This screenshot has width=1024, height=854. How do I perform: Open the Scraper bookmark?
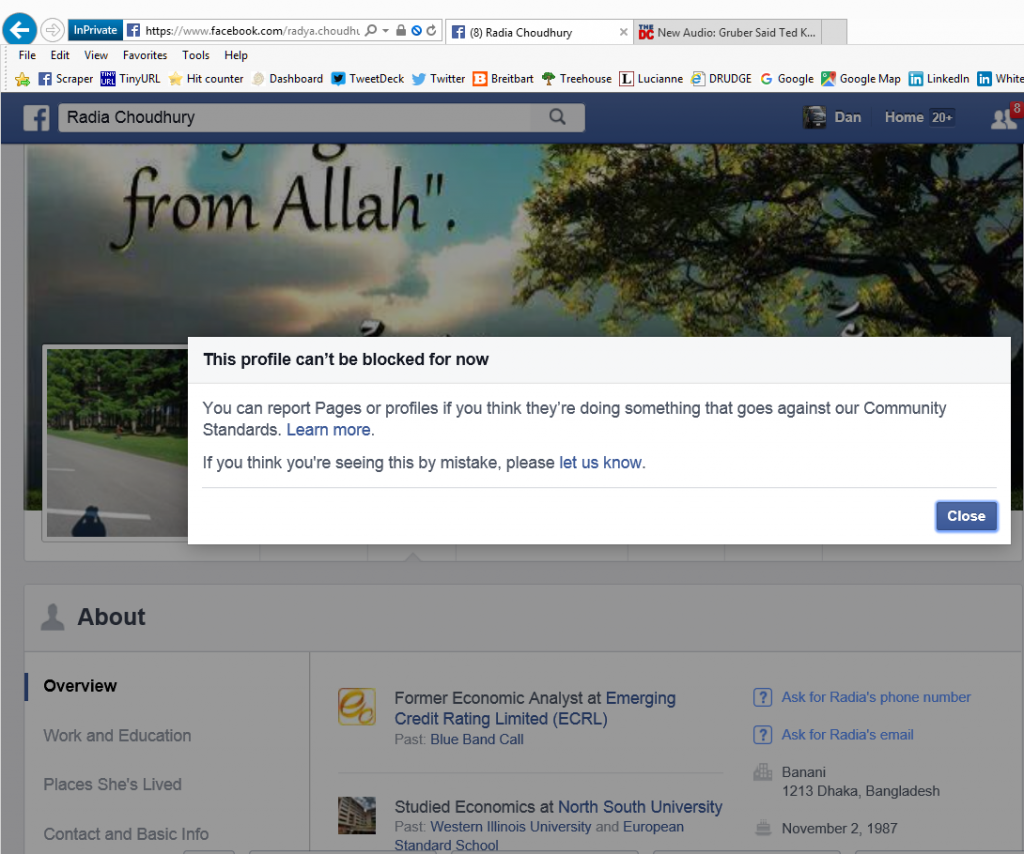pos(66,79)
